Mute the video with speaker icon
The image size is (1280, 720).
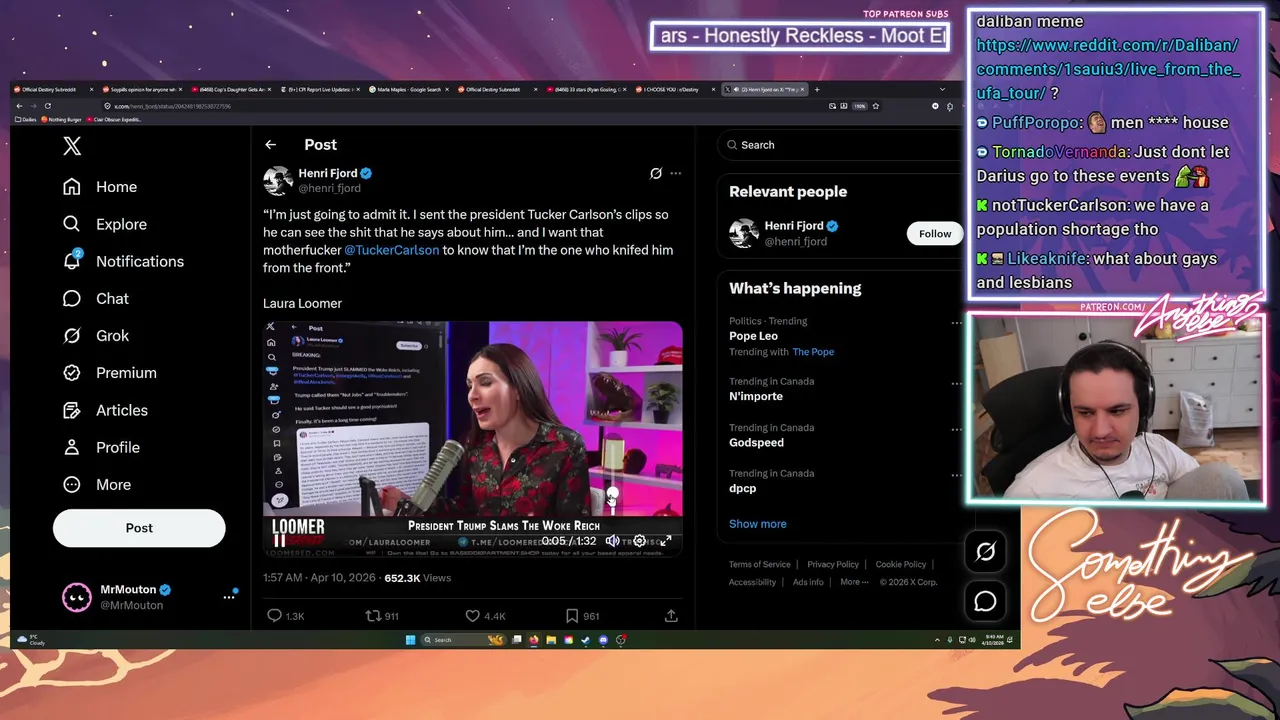point(612,541)
